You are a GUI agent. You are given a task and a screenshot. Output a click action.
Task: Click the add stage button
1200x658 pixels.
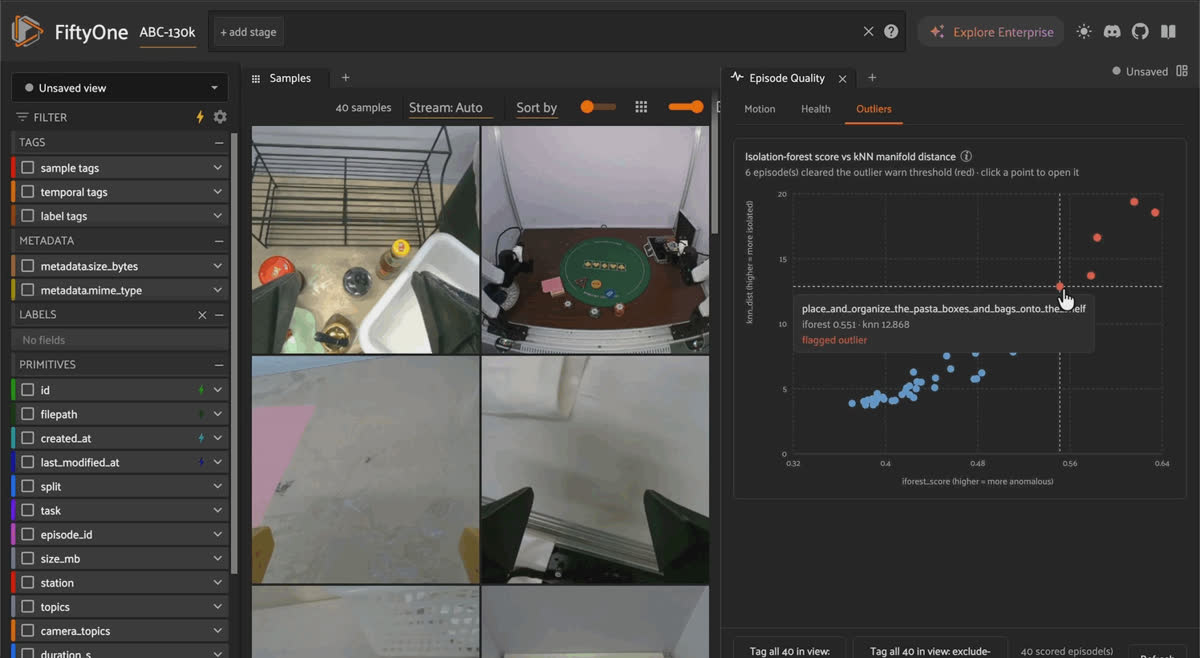click(248, 32)
